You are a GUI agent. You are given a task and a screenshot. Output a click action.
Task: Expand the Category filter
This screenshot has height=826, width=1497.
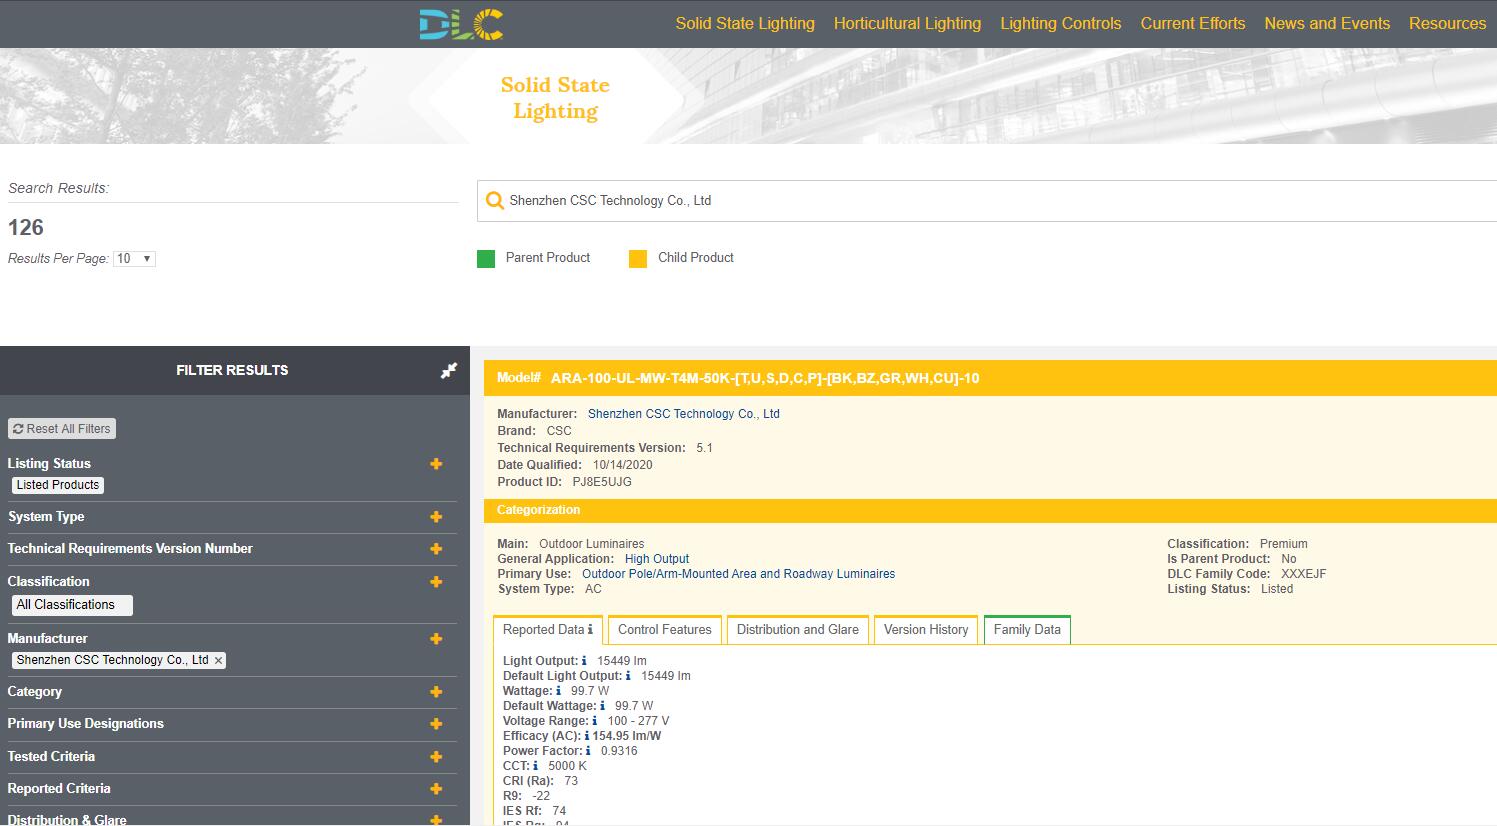coord(436,692)
